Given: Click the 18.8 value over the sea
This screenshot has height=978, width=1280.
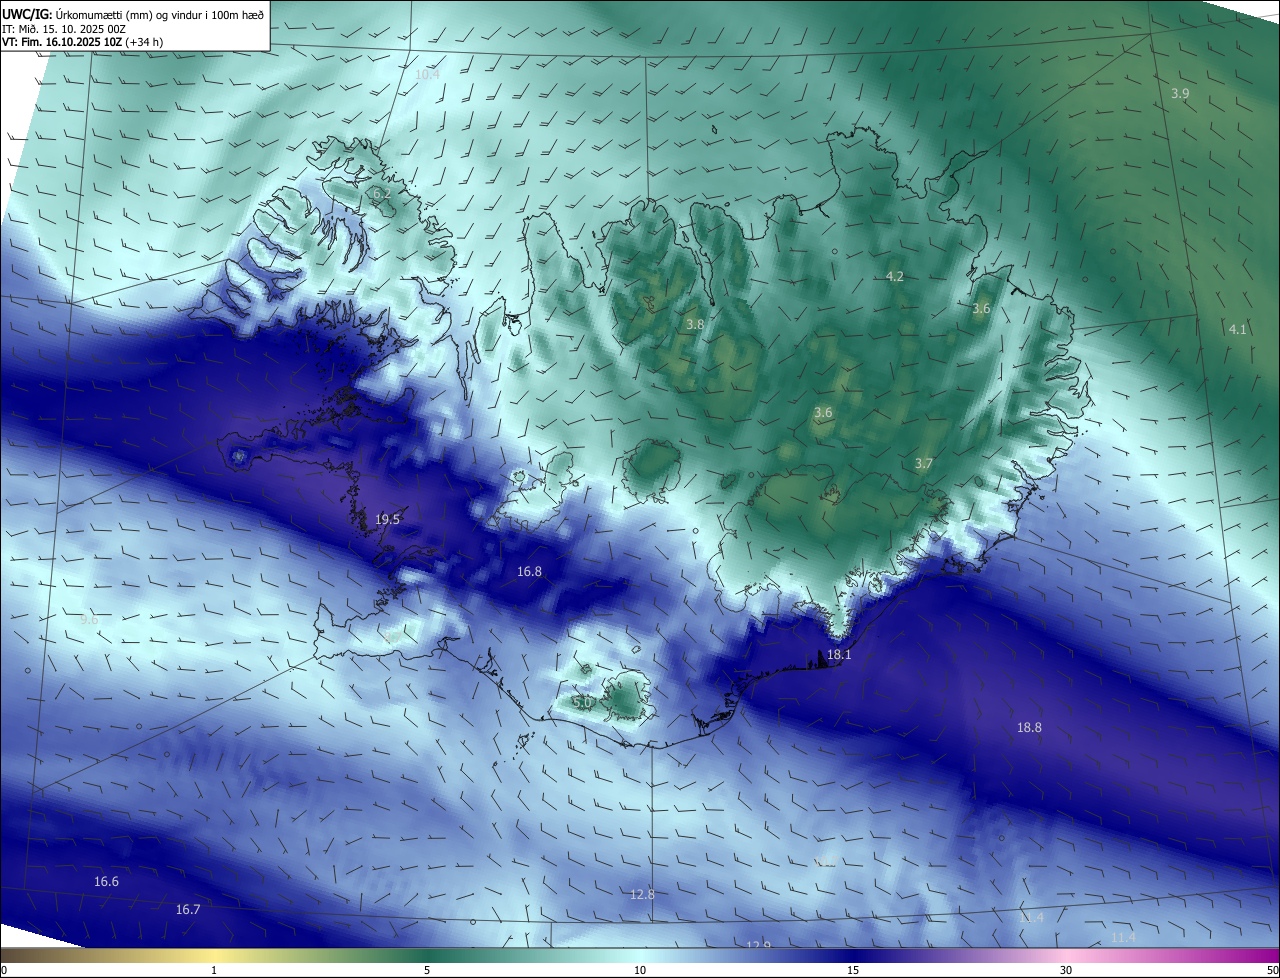Looking at the screenshot, I should pyautogui.click(x=1029, y=728).
